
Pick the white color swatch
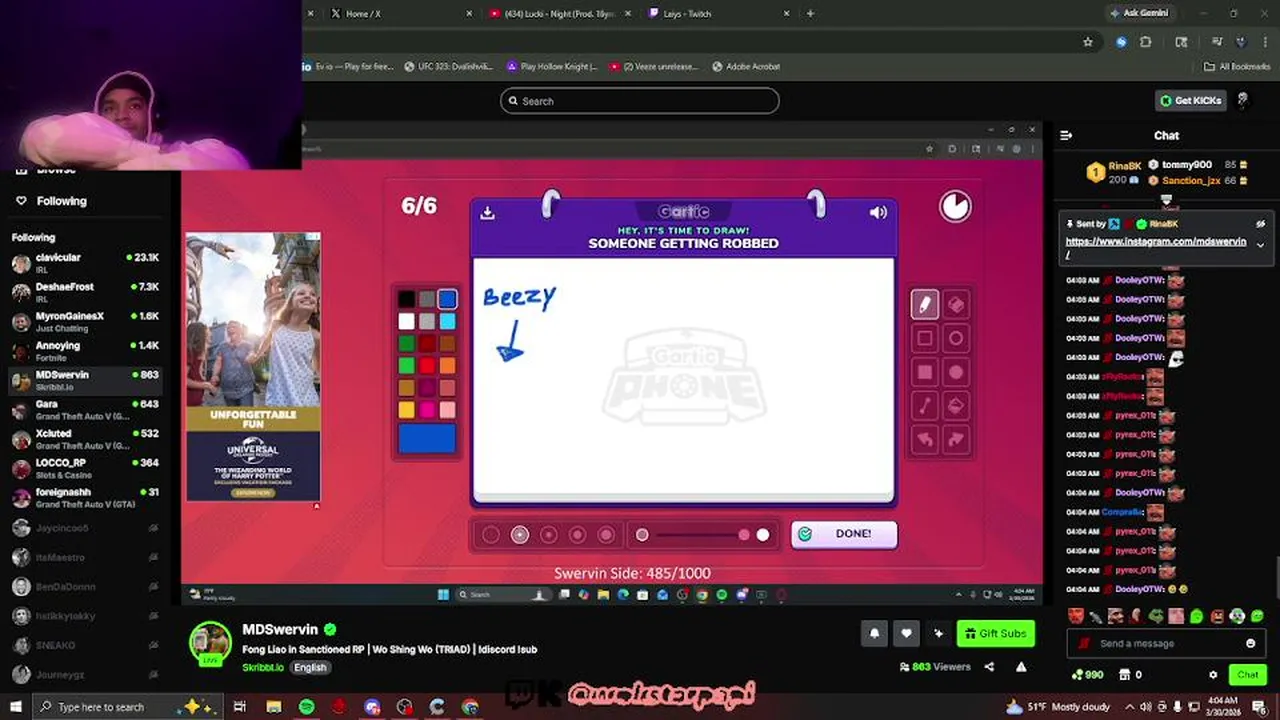point(406,321)
